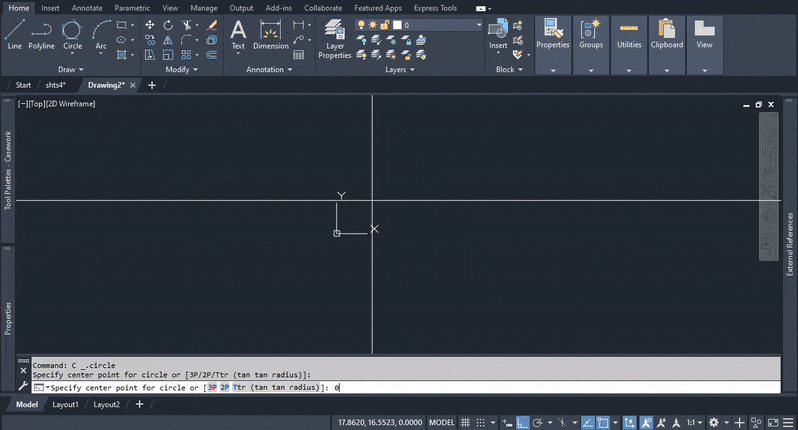
Task: Choose the Mirror tool
Action: pyautogui.click(x=168, y=40)
